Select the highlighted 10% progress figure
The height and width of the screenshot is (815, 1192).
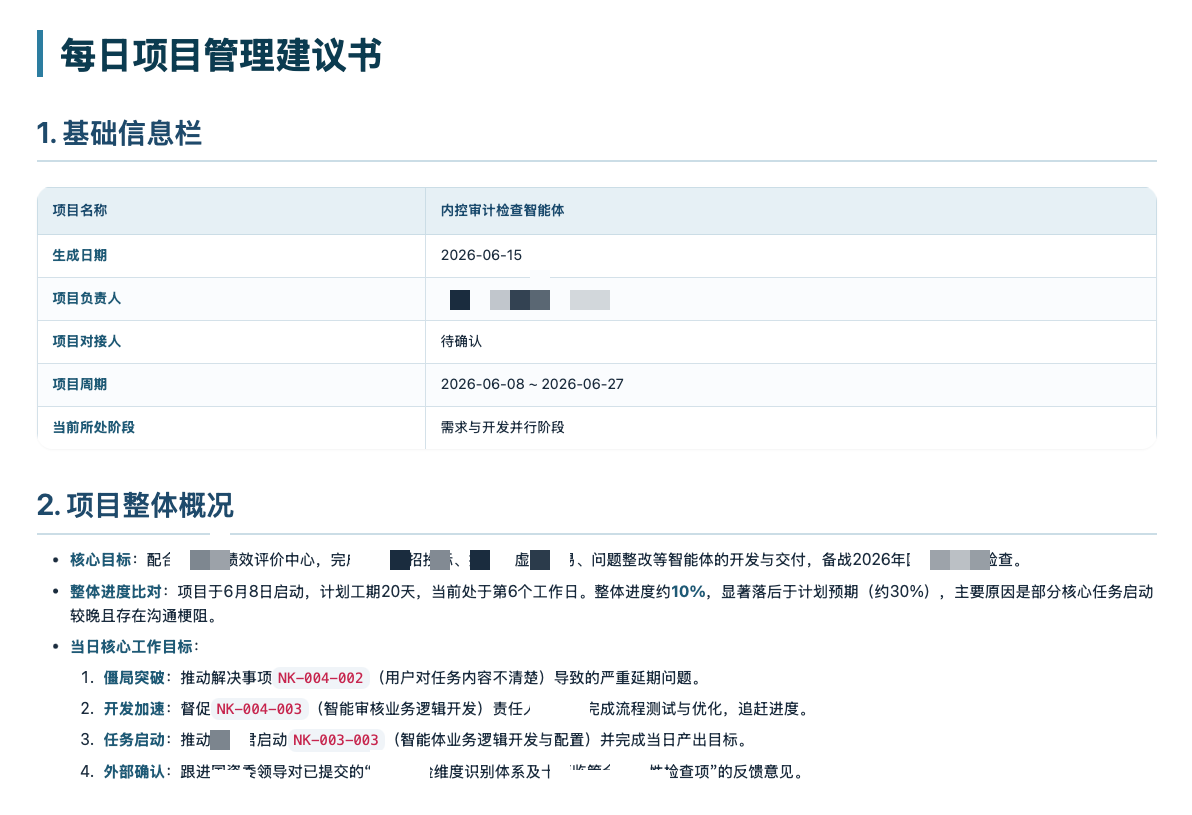tap(688, 591)
